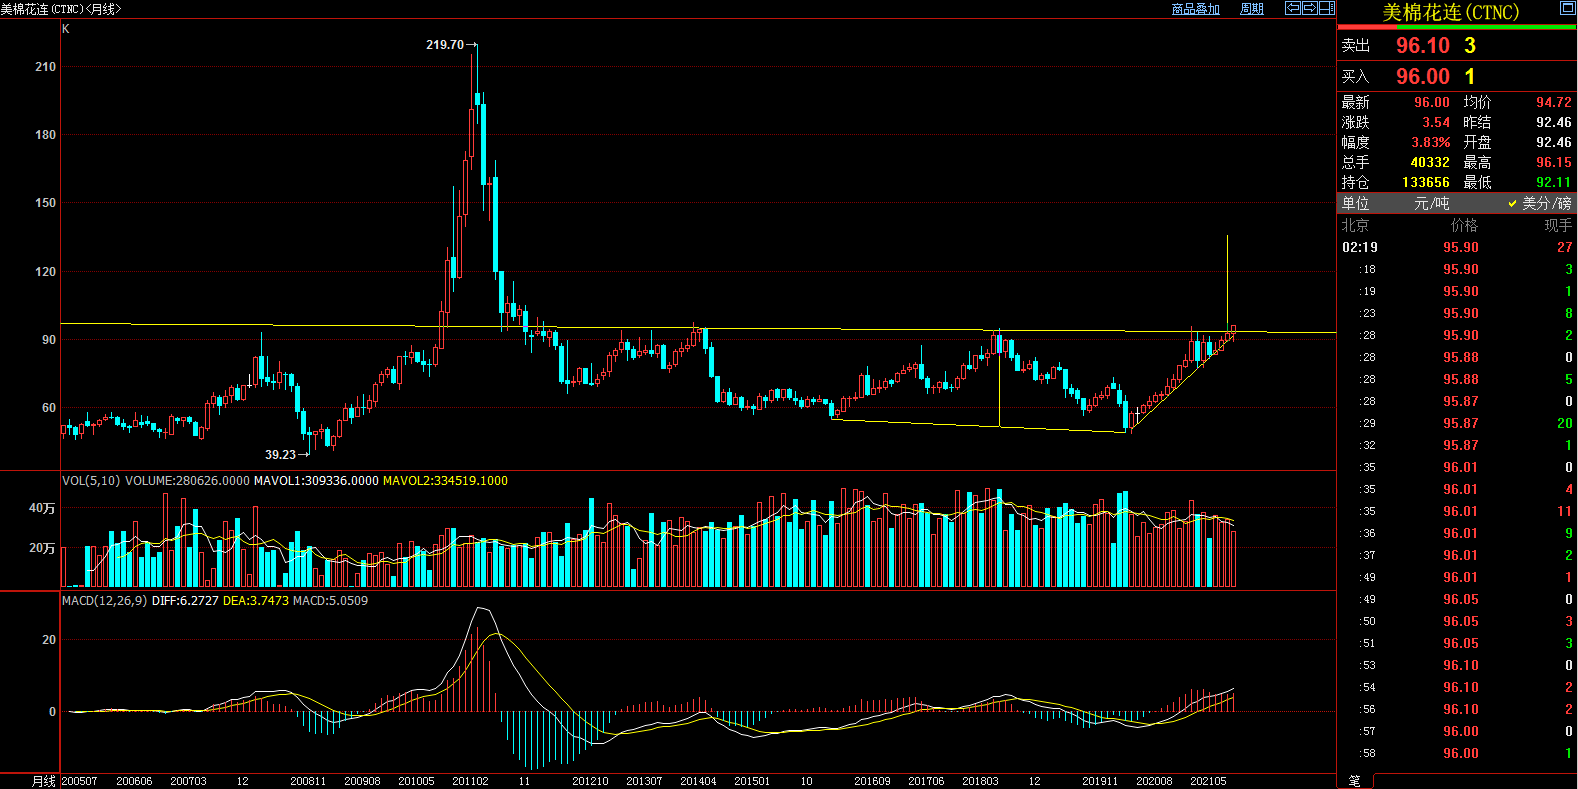Click the MACD(12,26,9) indicator label

[x=104, y=601]
